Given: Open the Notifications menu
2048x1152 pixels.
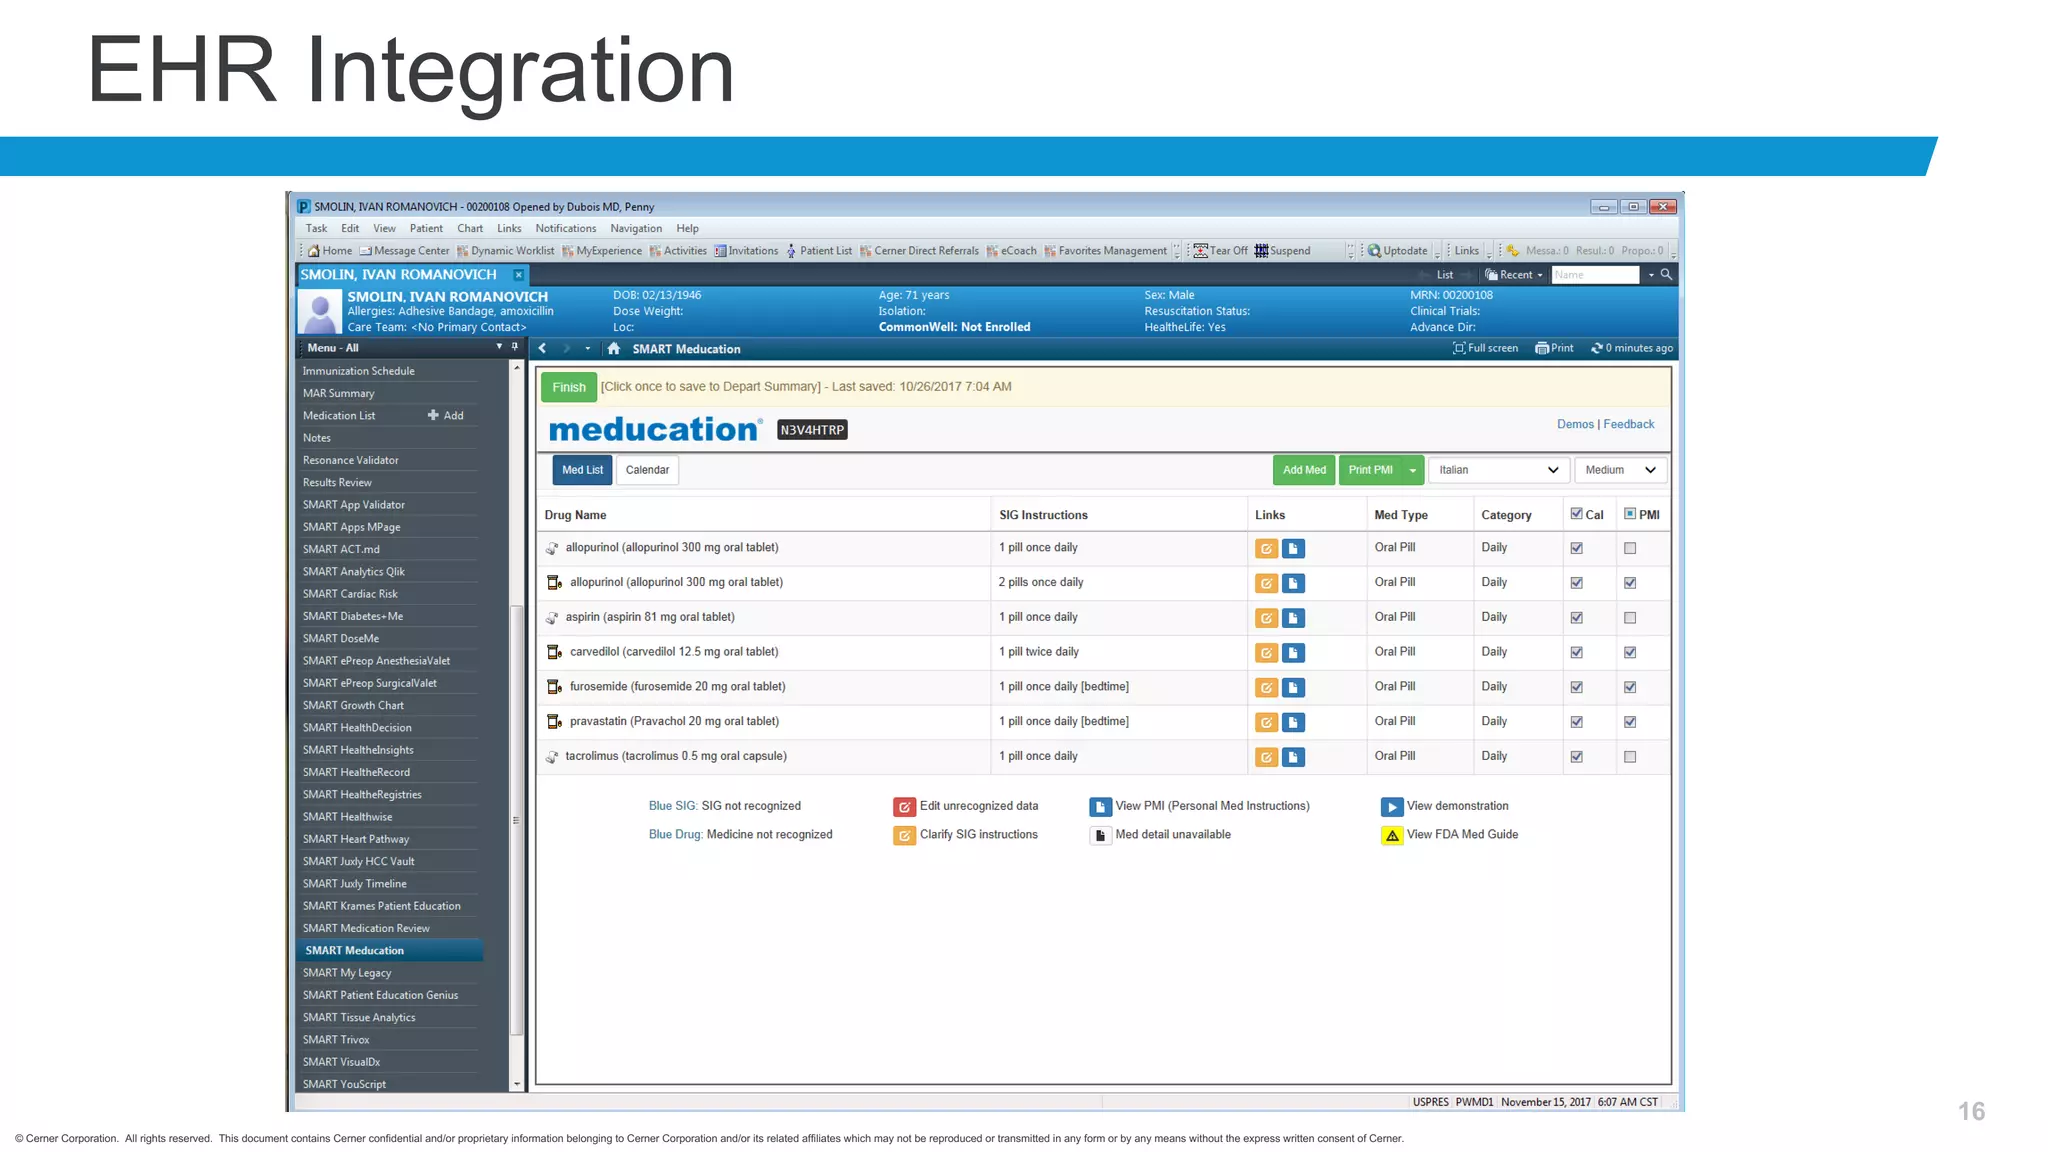Looking at the screenshot, I should click(565, 228).
